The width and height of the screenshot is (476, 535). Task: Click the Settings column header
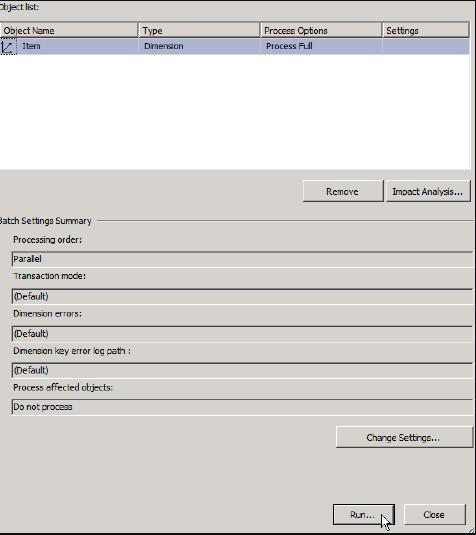coord(426,30)
